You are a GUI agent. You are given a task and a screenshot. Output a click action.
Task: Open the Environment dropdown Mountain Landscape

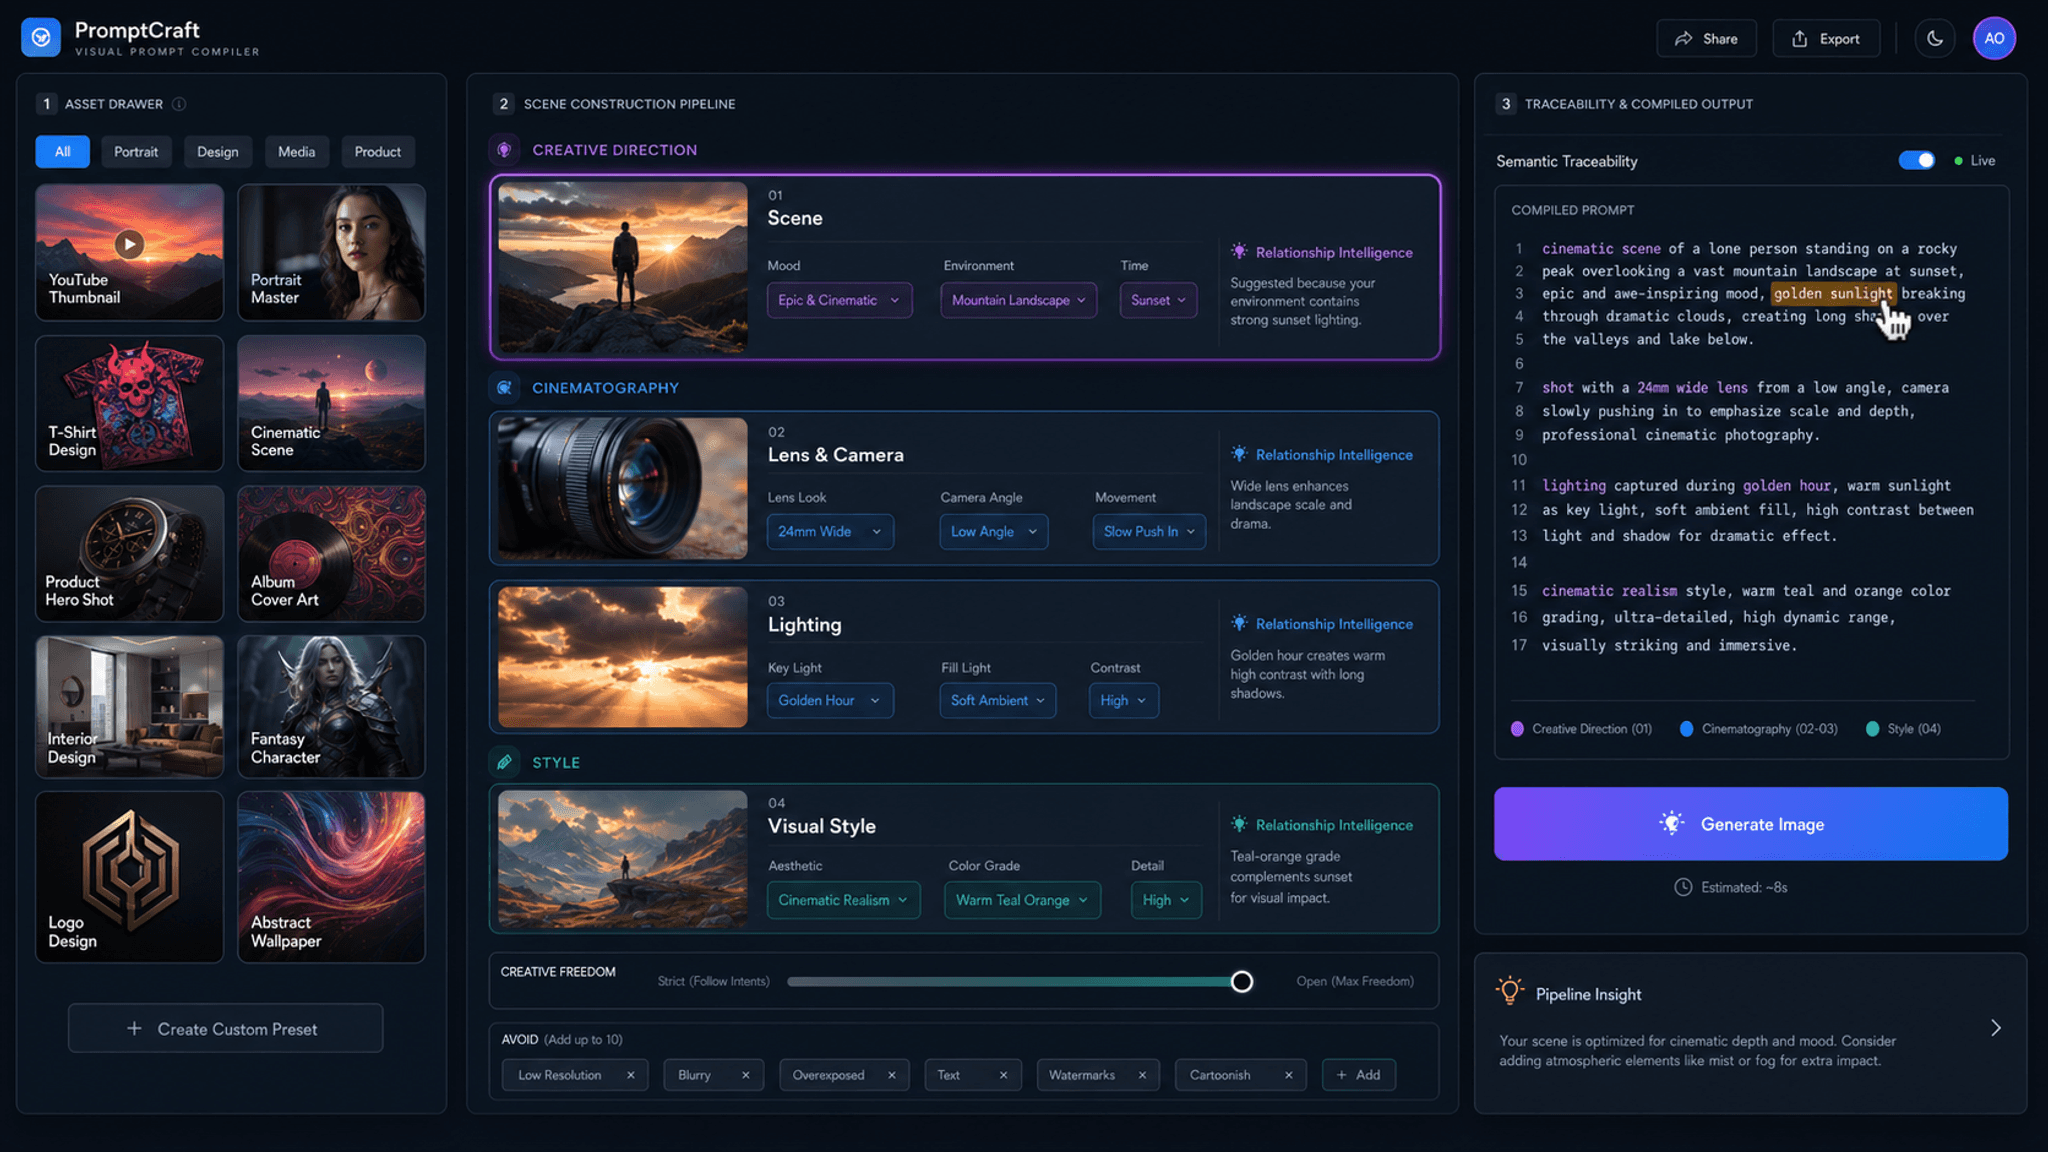[x=1018, y=300]
